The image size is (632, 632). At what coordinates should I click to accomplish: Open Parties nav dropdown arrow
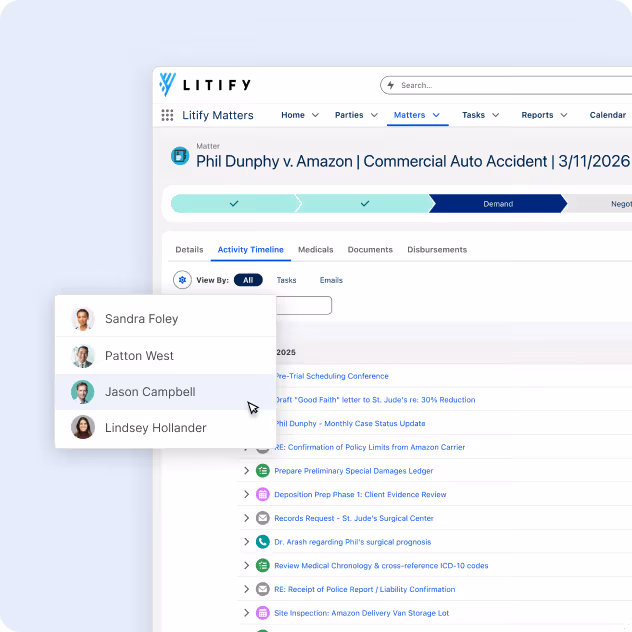point(374,115)
